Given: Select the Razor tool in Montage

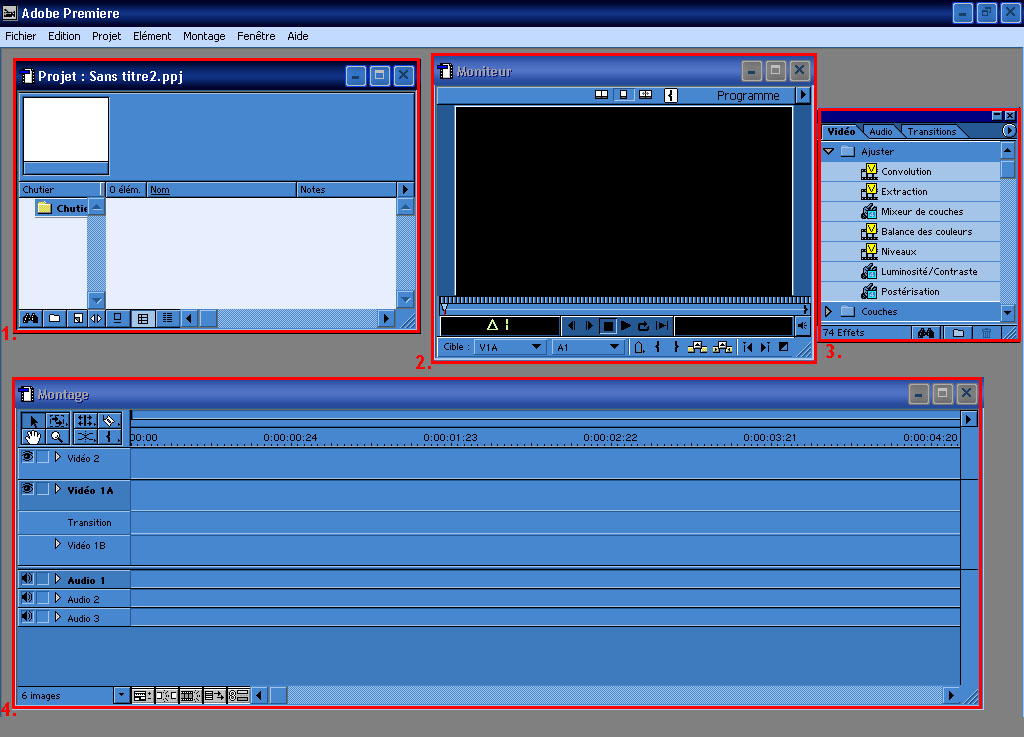Looking at the screenshot, I should point(109,421).
